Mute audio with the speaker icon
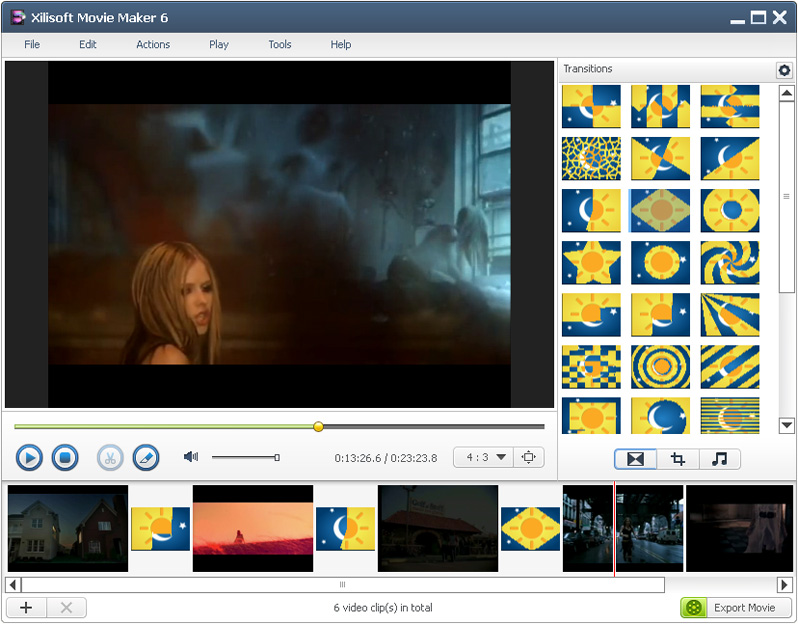This screenshot has height=624, width=798. coord(191,457)
